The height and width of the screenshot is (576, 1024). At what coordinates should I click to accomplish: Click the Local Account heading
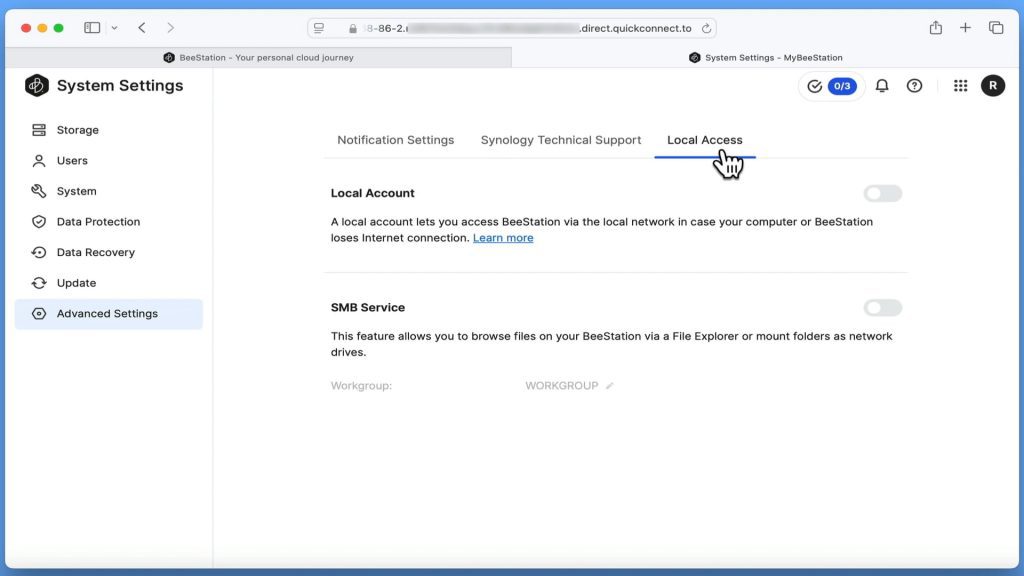372,193
